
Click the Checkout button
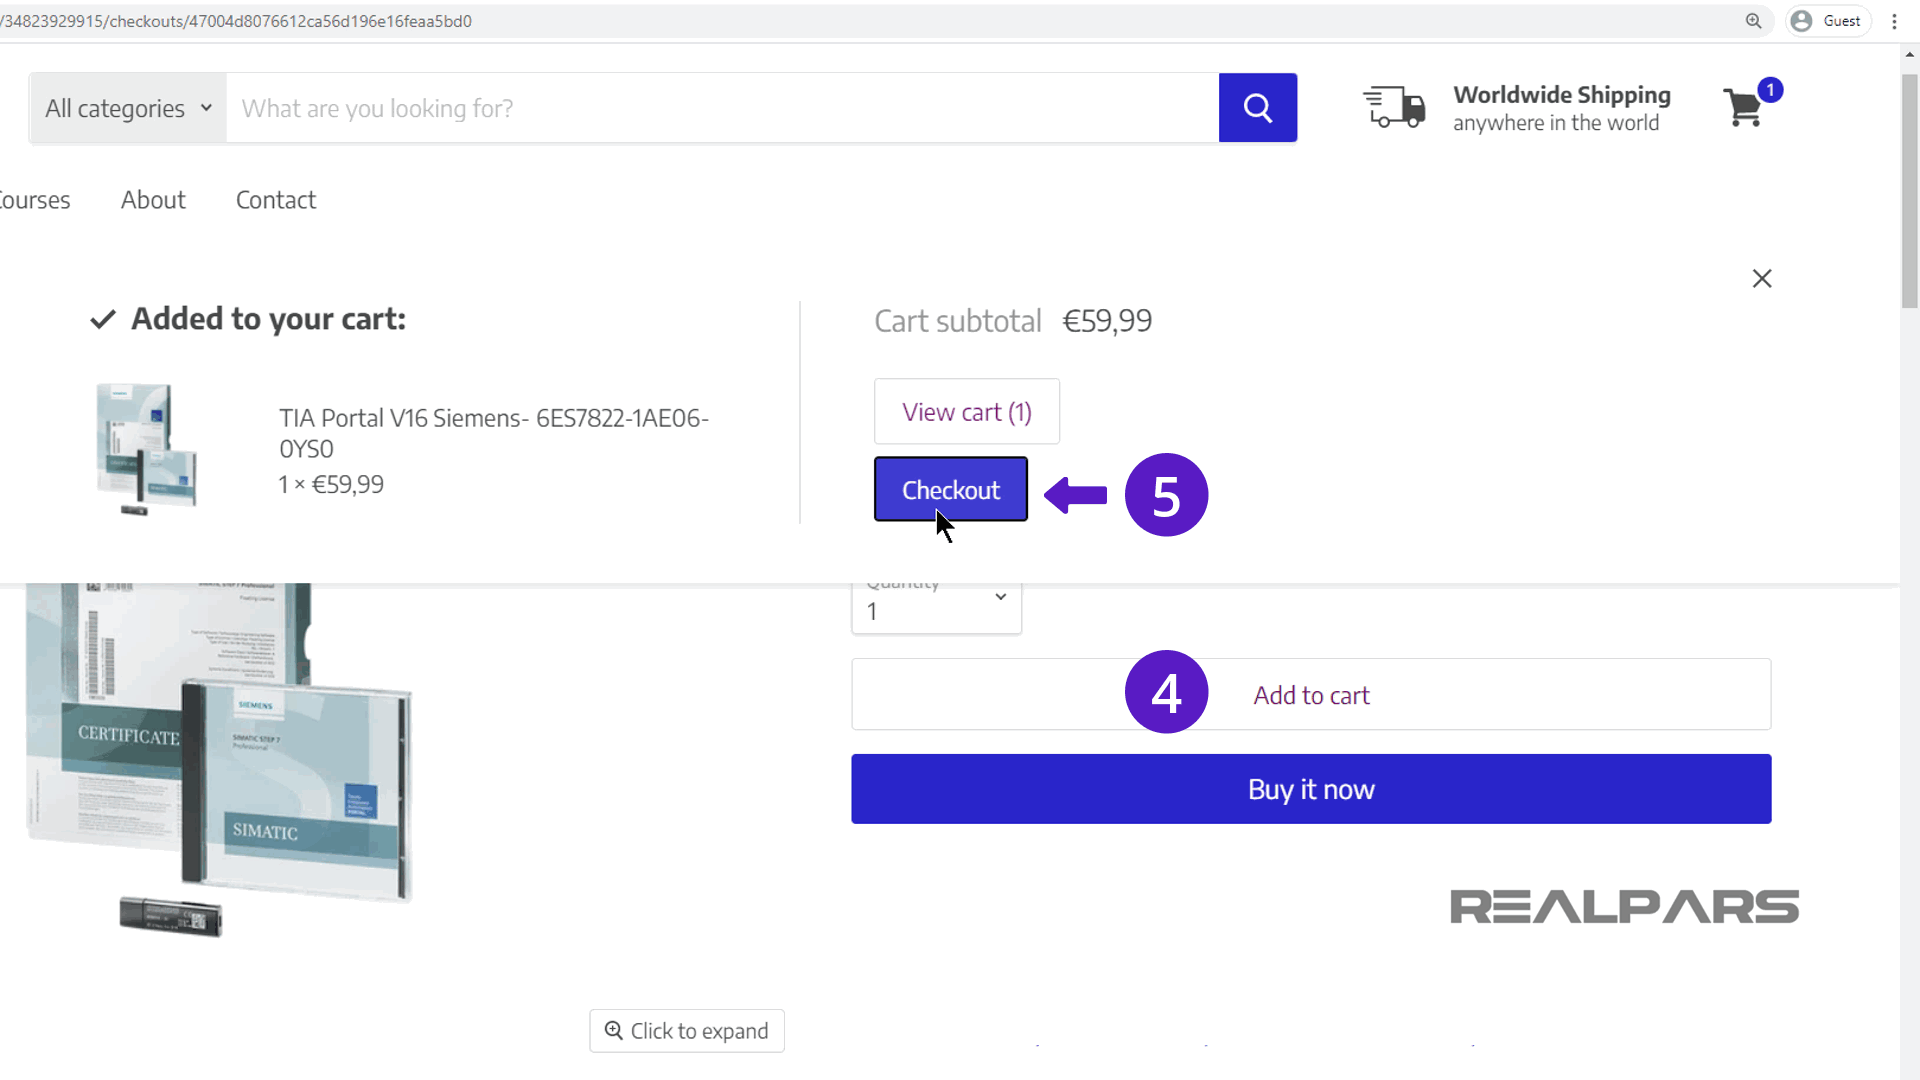pos(950,489)
